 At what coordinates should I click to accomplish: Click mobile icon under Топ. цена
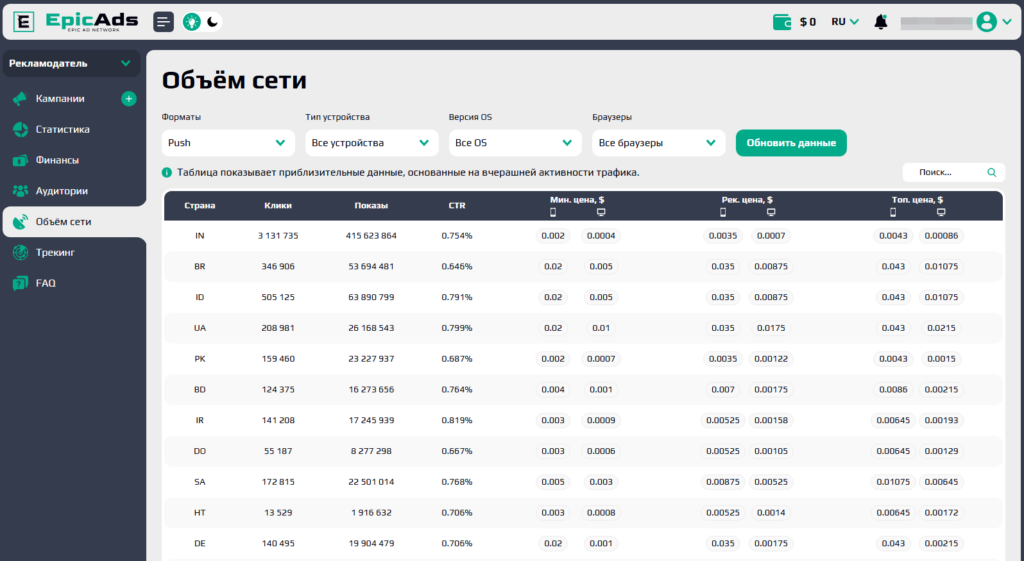click(893, 212)
